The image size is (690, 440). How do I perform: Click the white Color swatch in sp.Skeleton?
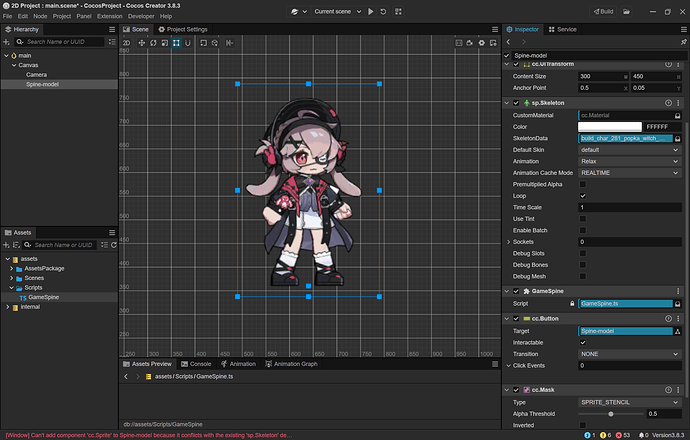(611, 127)
